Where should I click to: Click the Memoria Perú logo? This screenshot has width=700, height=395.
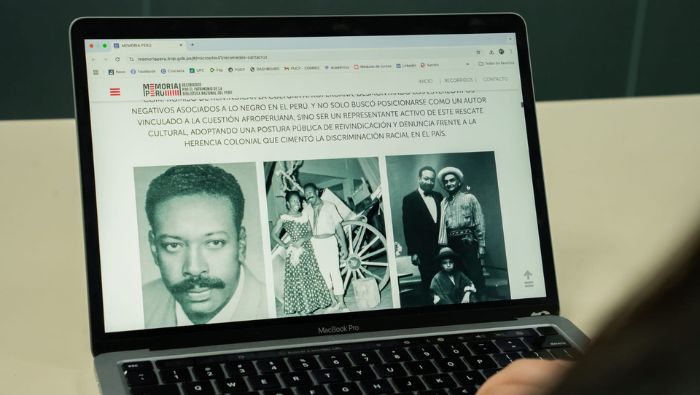[188, 89]
